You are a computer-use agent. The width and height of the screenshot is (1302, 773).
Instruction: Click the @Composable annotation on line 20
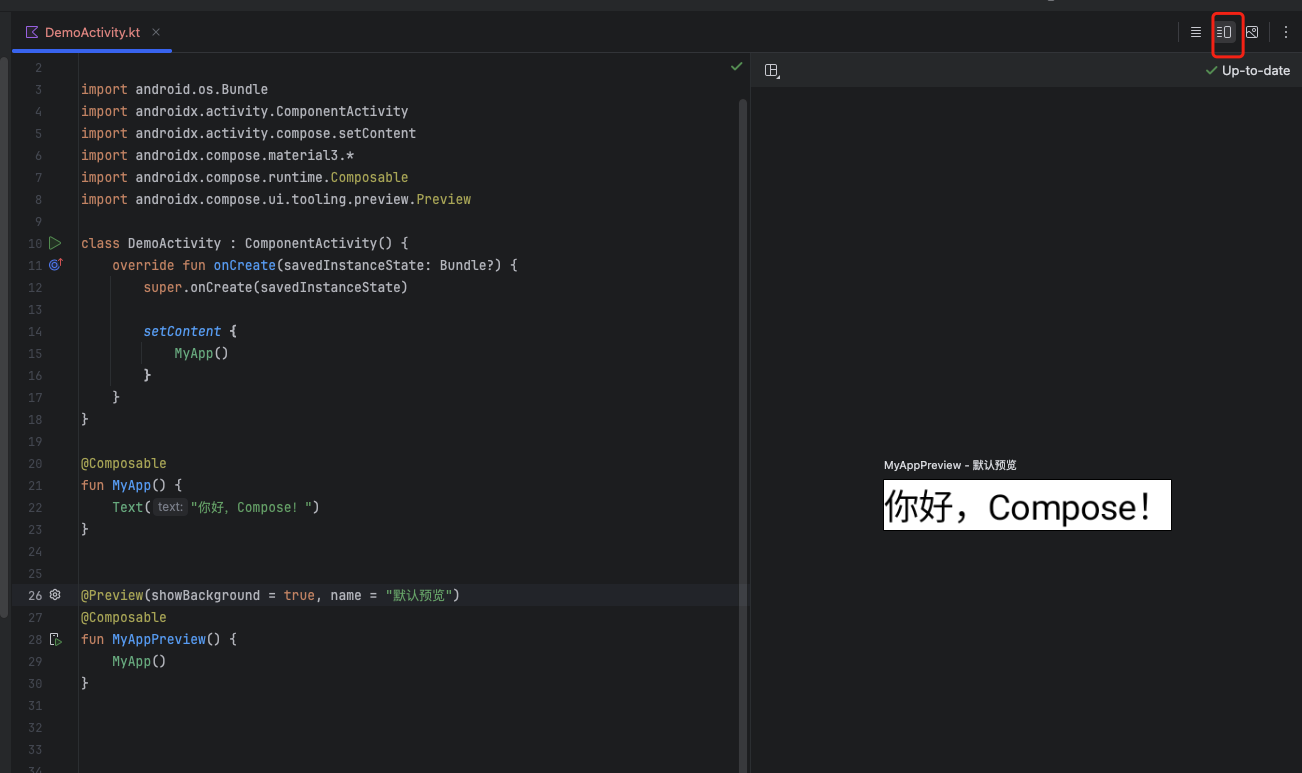tap(124, 463)
